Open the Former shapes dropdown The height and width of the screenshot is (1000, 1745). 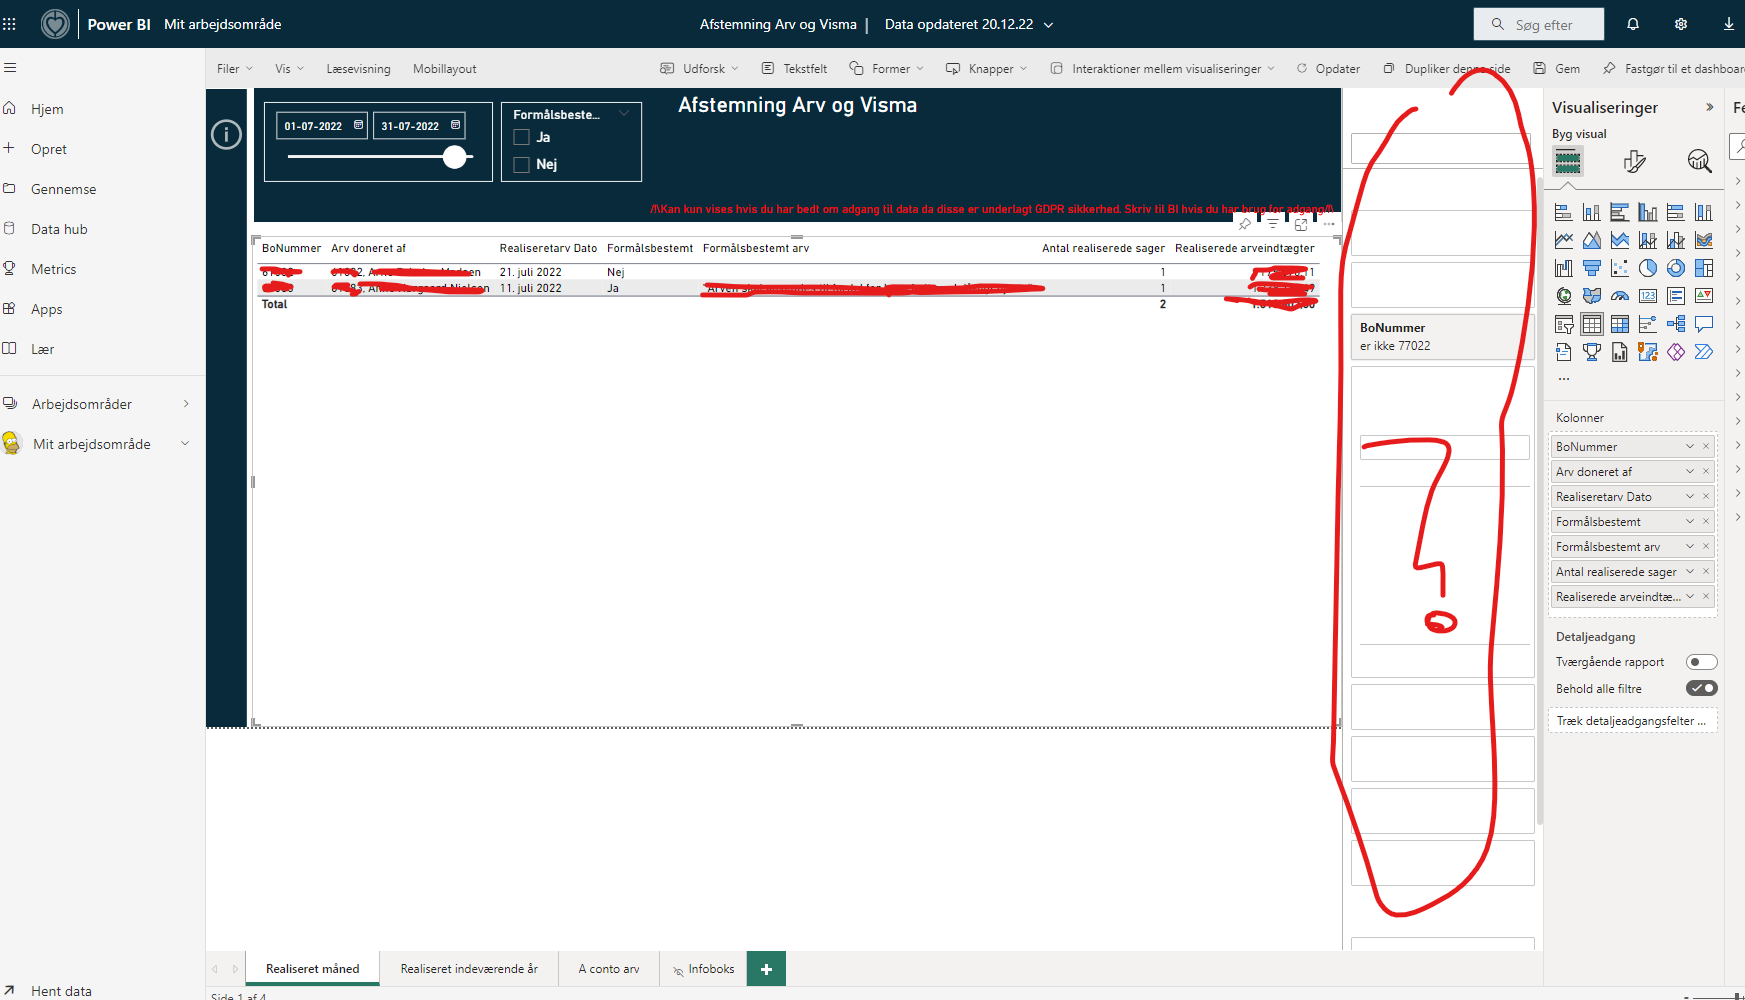coord(887,69)
